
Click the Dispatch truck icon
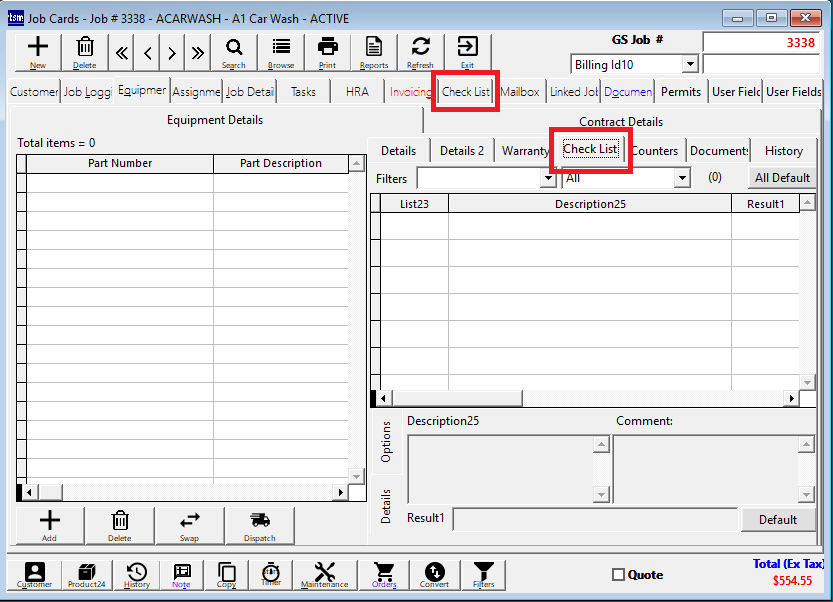(x=260, y=524)
